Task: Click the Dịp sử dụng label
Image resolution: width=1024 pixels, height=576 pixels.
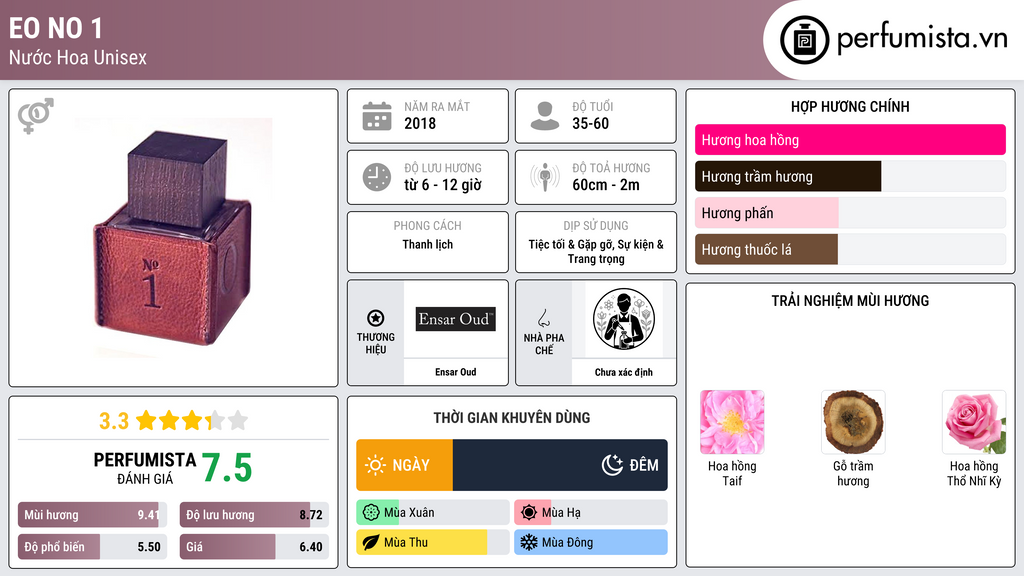Action: pyautogui.click(x=596, y=225)
